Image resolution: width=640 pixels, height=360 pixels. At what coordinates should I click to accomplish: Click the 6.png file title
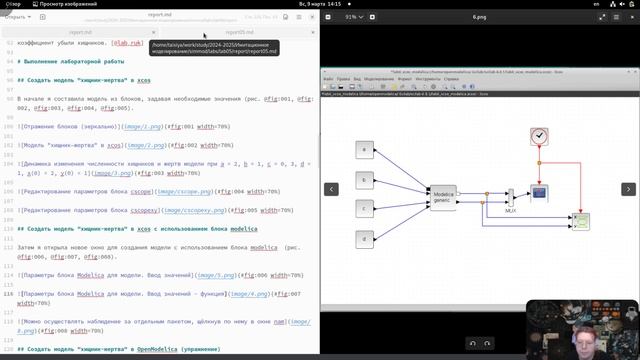tap(479, 17)
